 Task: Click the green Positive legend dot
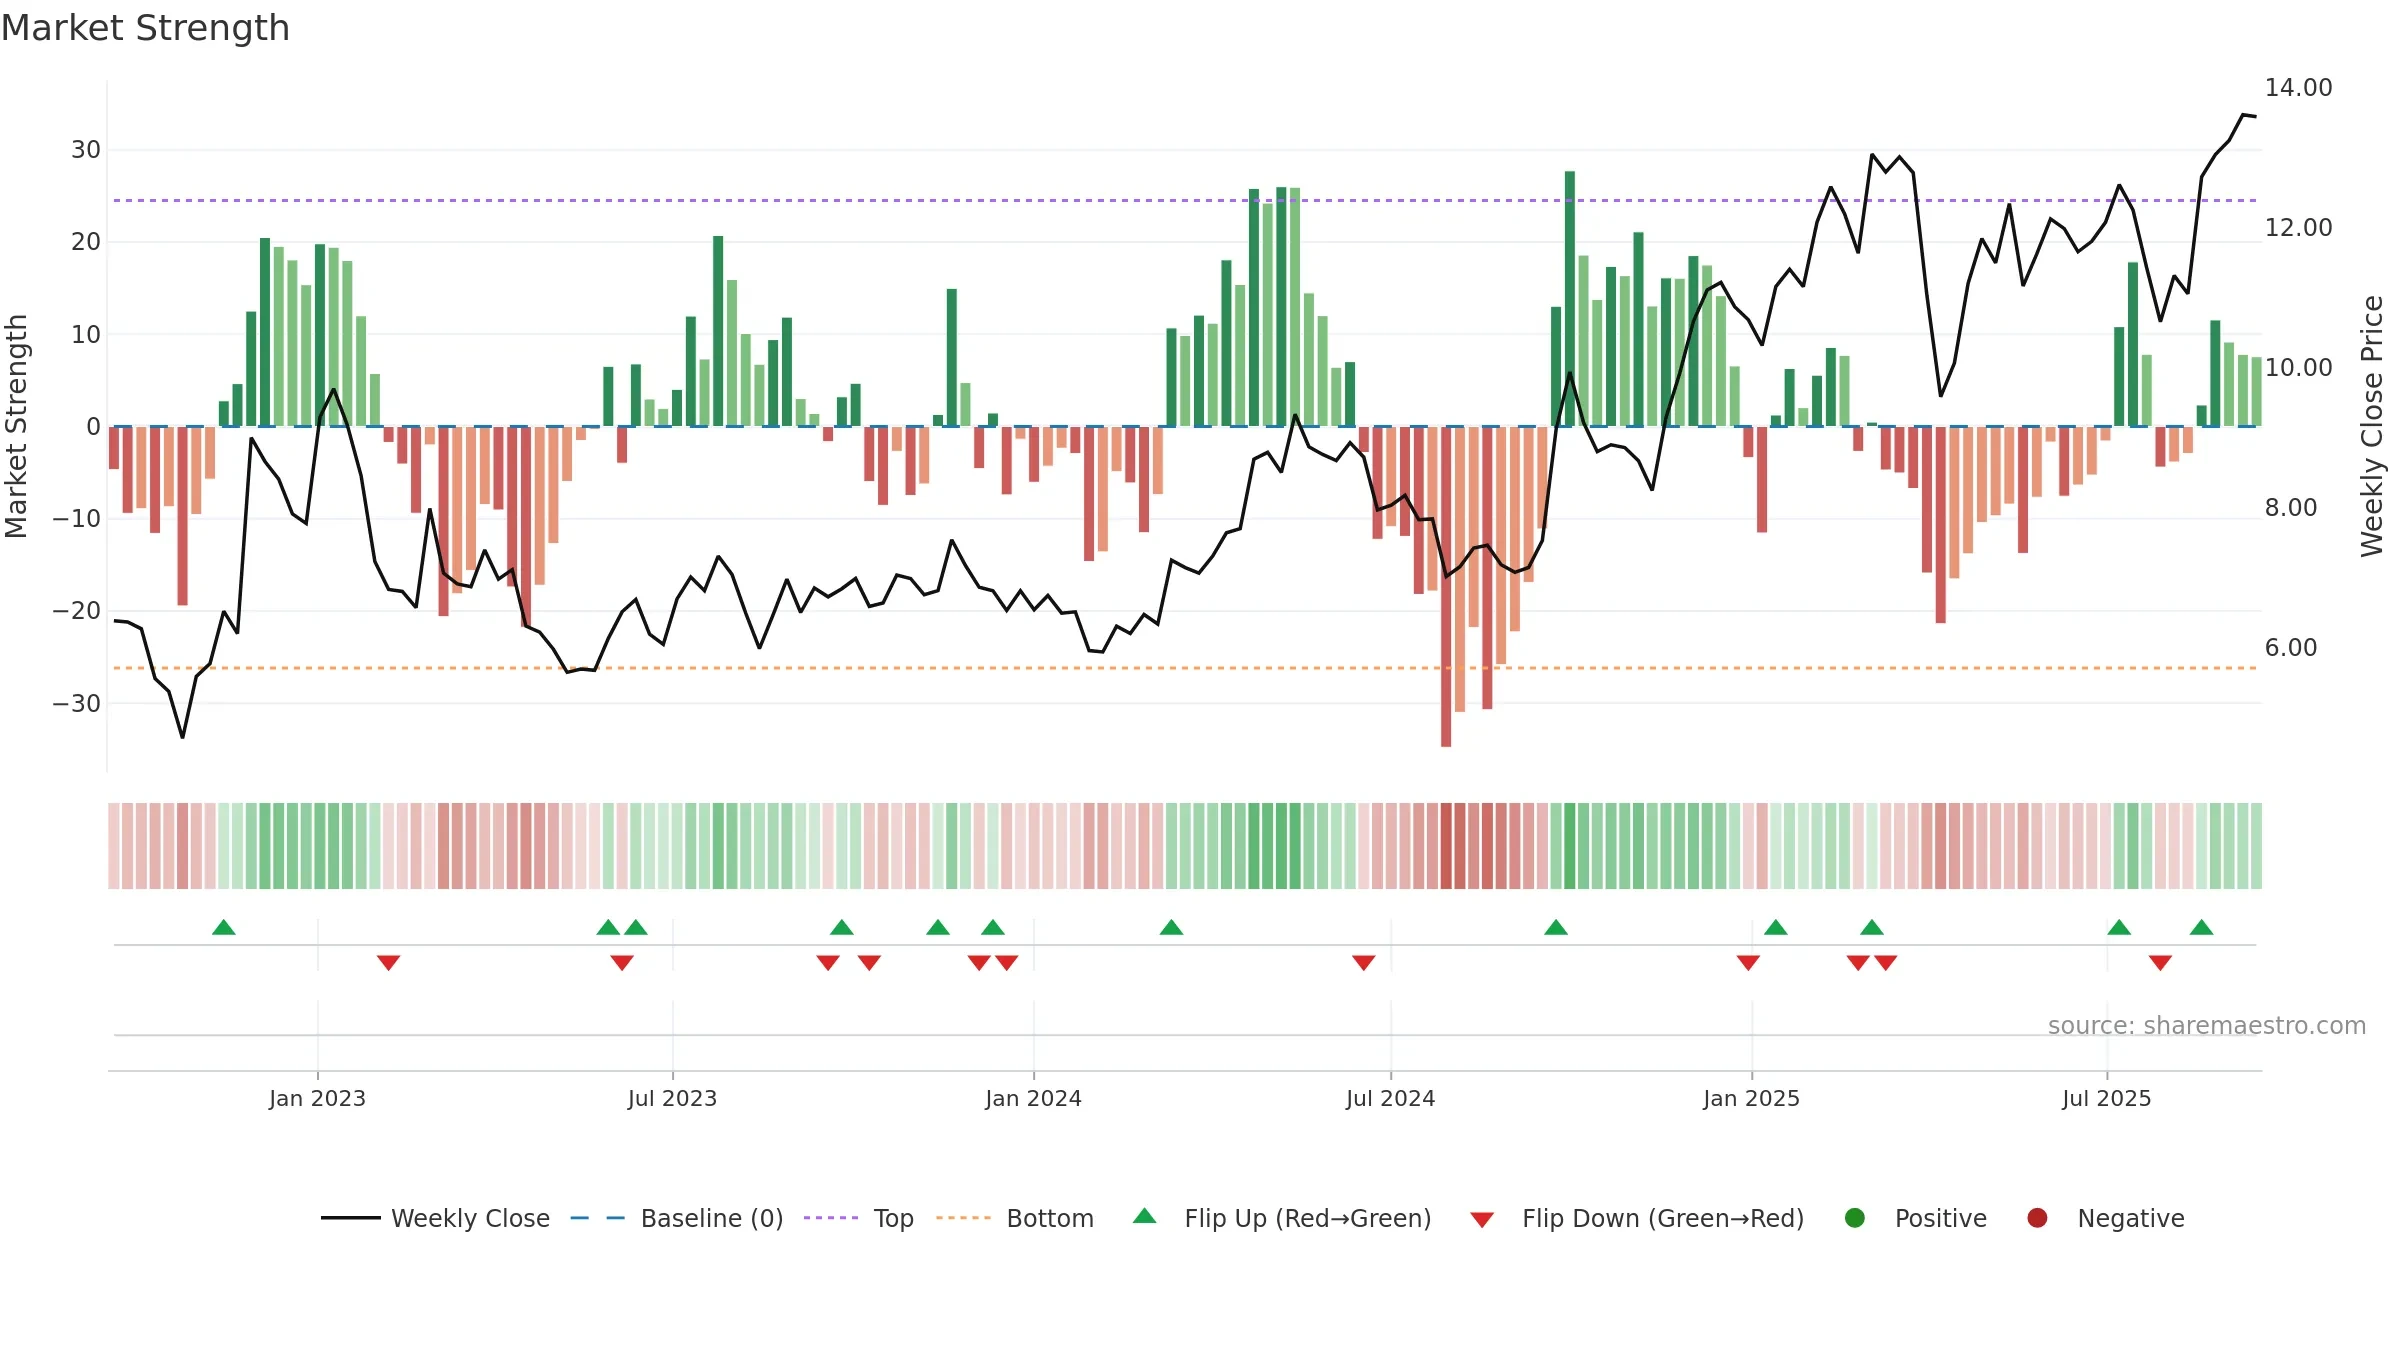coord(1855,1218)
